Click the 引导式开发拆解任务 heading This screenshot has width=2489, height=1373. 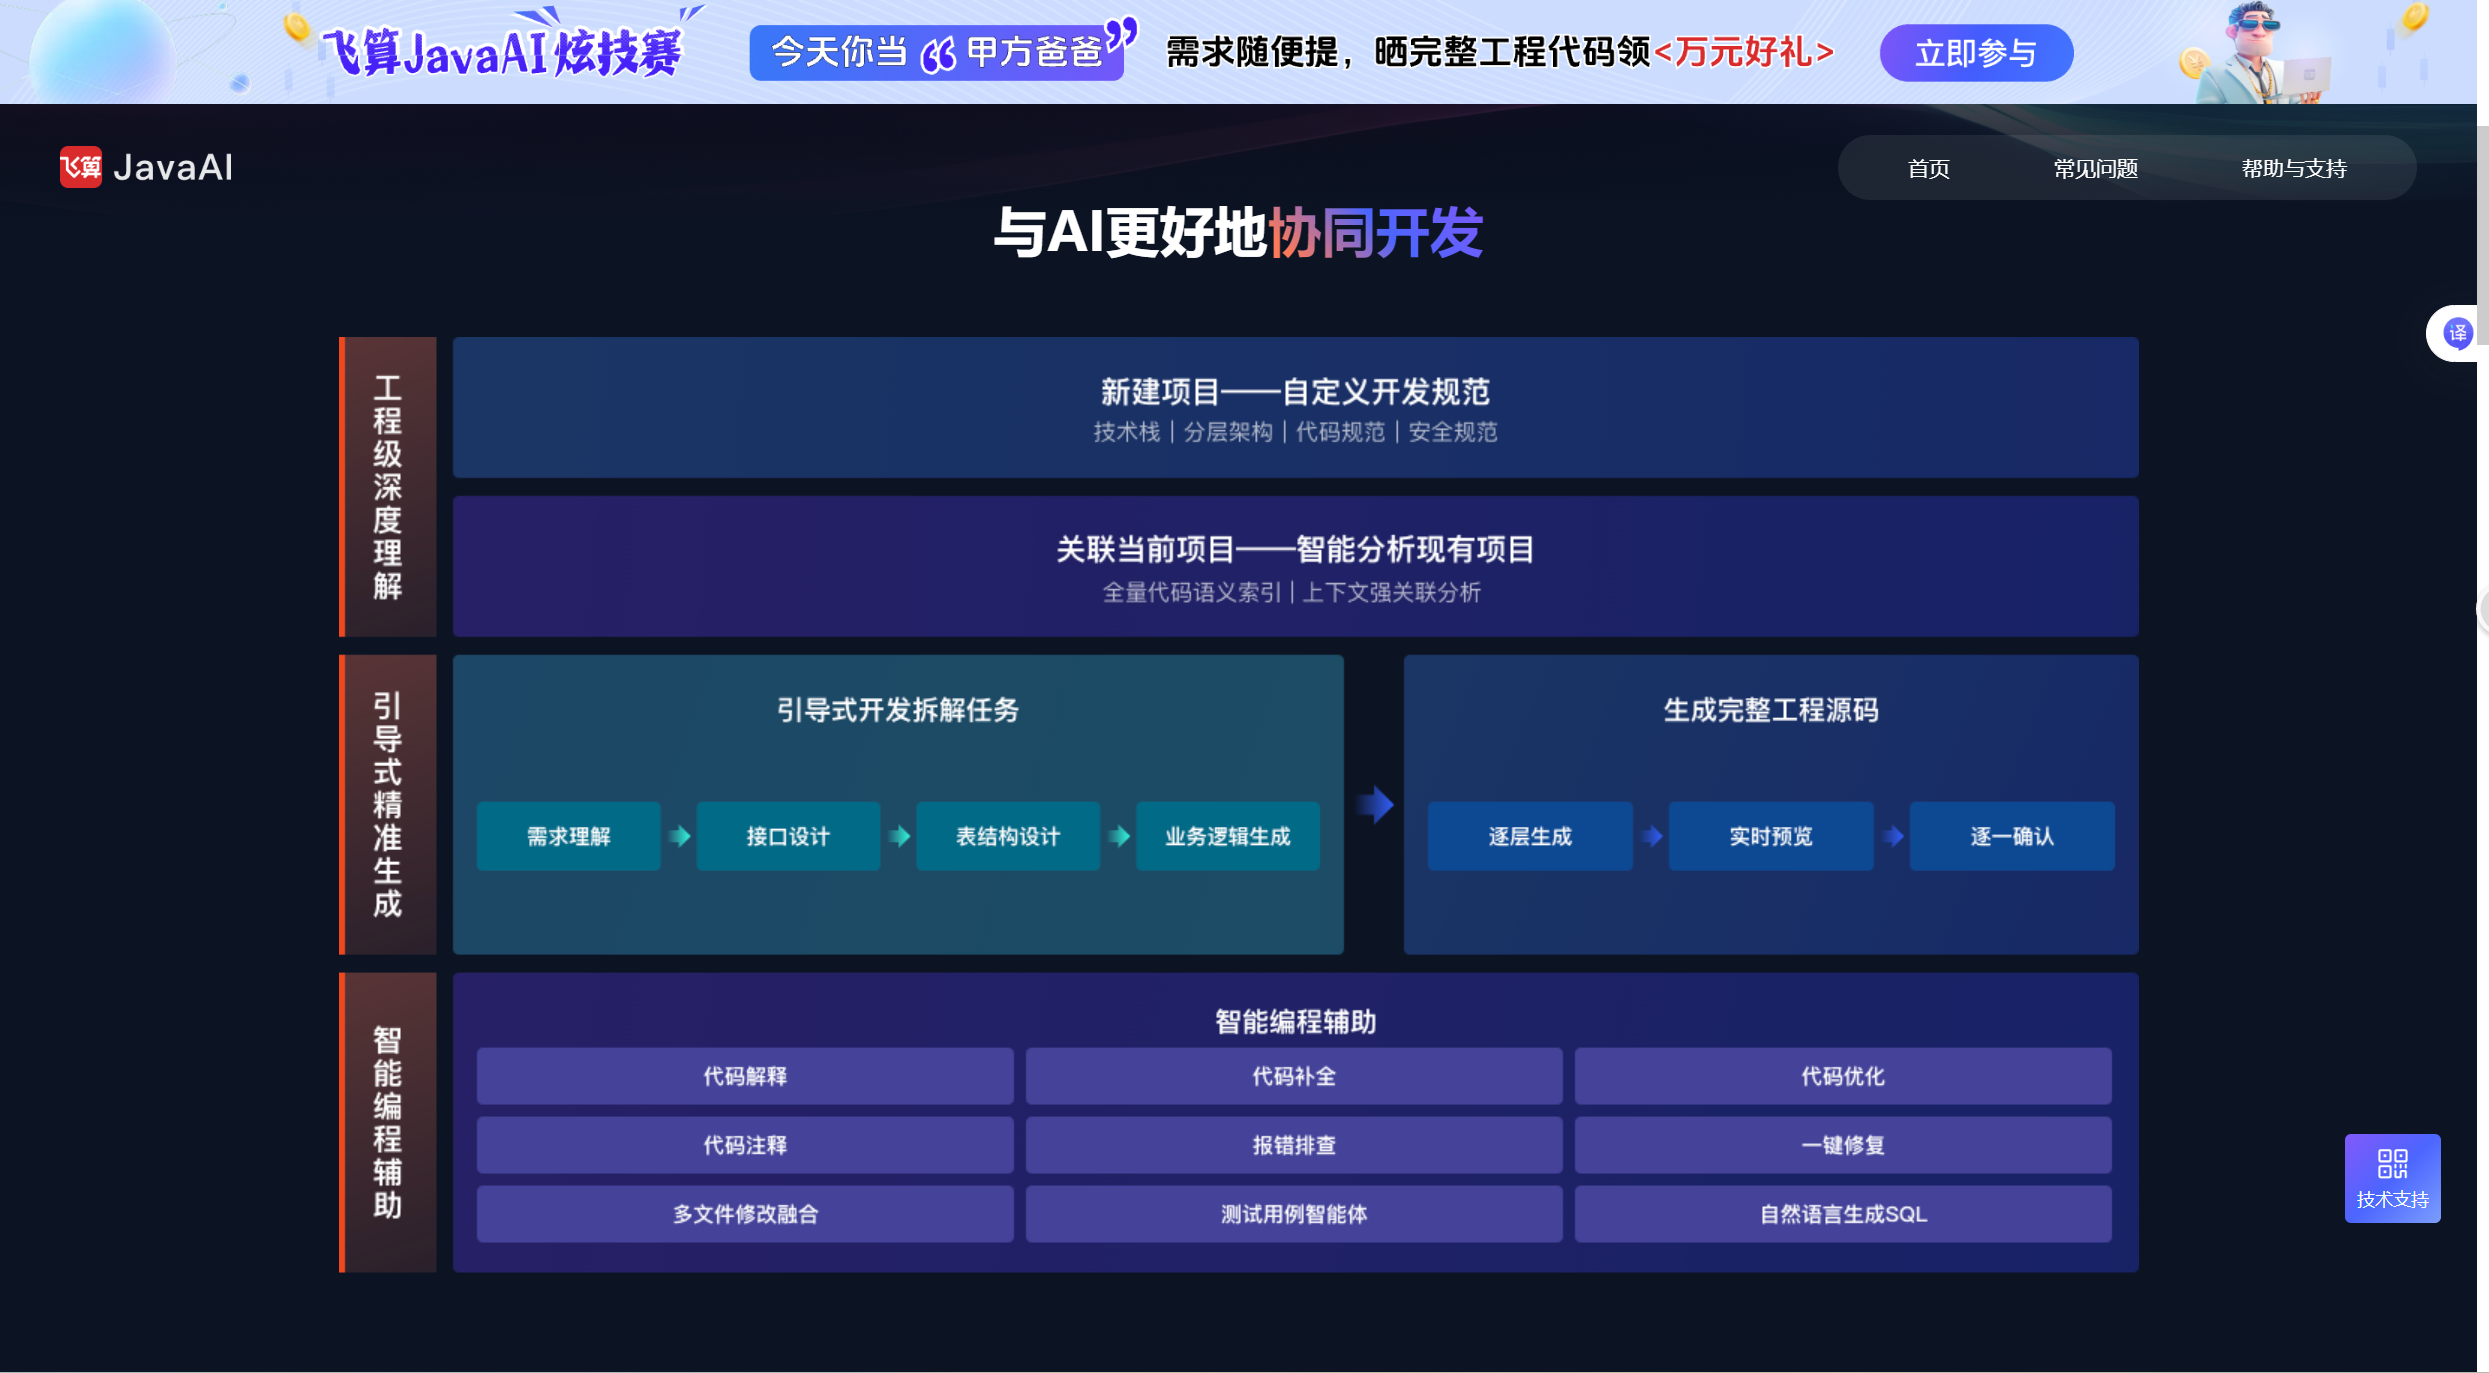(898, 710)
